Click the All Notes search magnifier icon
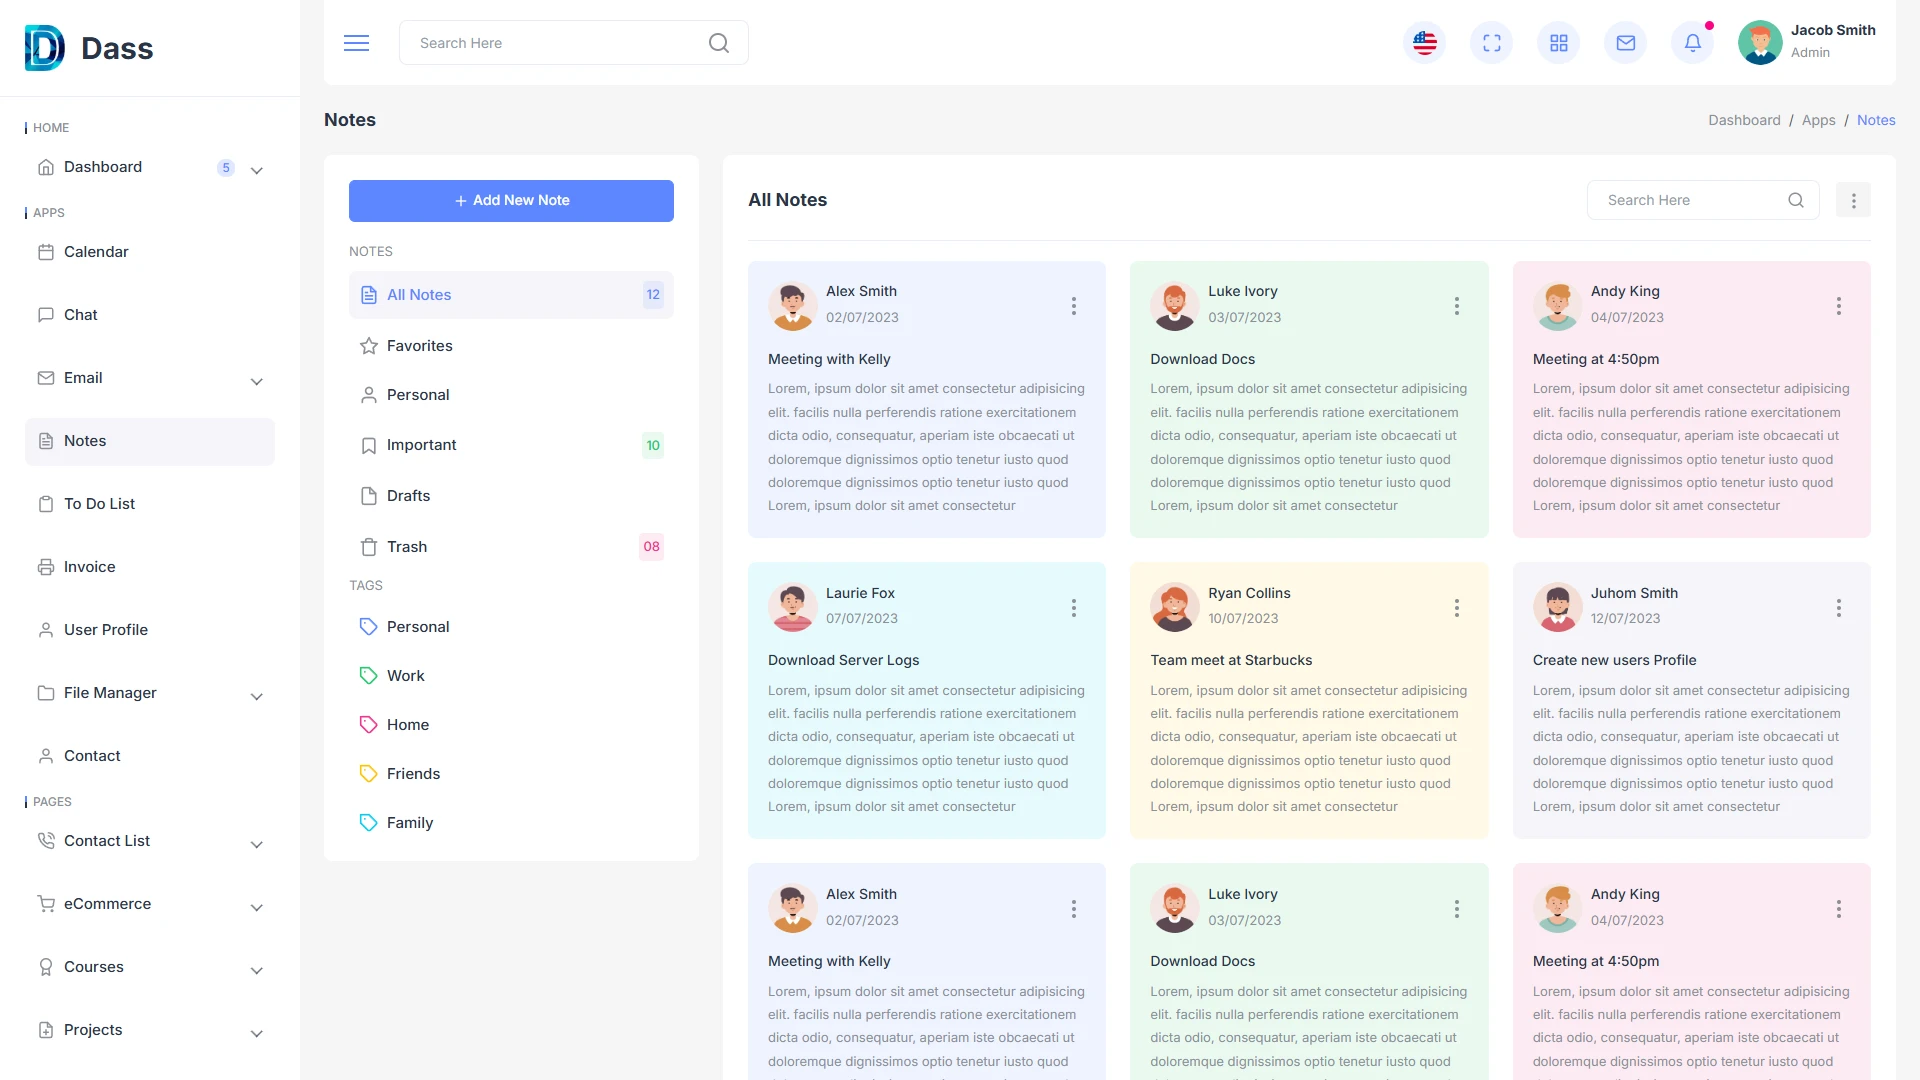This screenshot has width=1920, height=1080. pos(1796,200)
